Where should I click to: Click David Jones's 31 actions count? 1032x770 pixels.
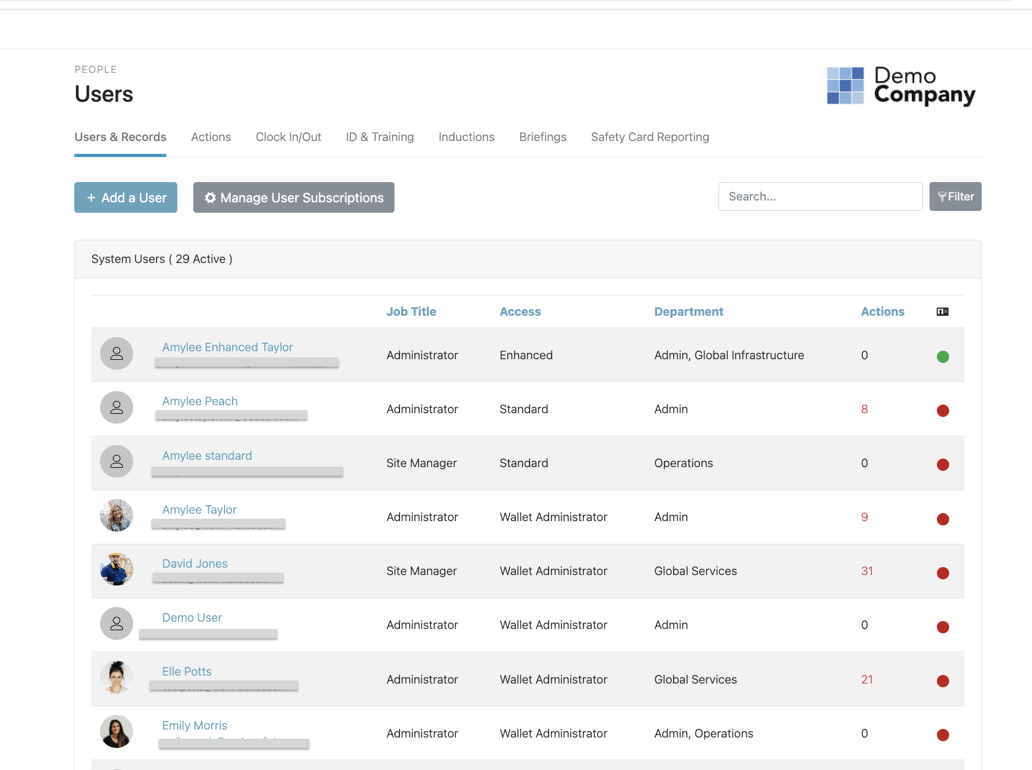tap(867, 571)
